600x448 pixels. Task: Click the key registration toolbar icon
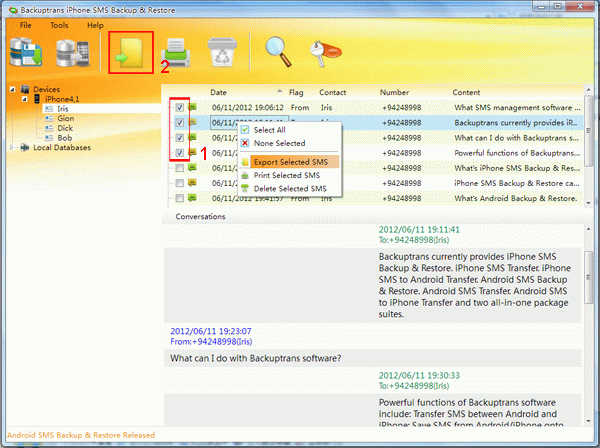click(x=326, y=53)
